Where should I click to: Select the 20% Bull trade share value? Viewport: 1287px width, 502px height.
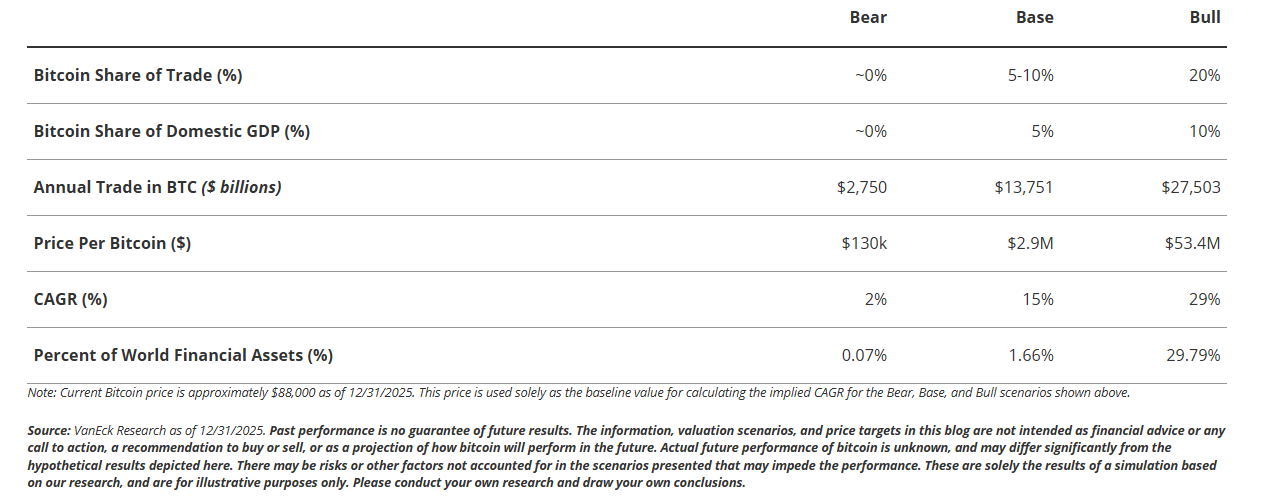click(x=1204, y=75)
